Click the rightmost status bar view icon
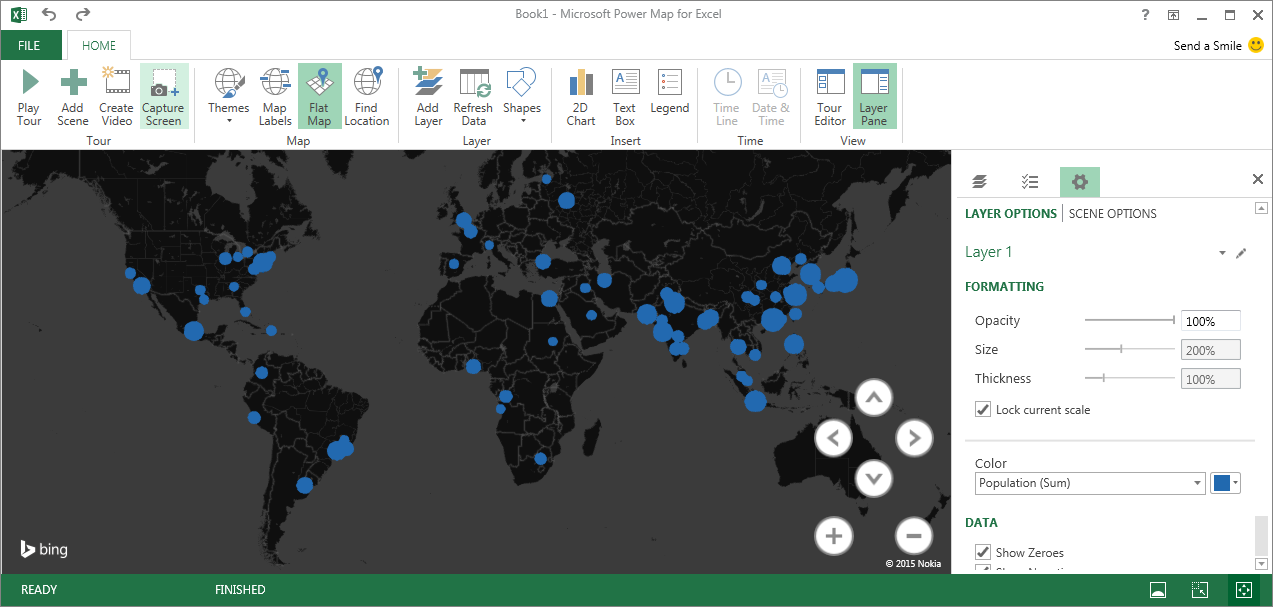 pos(1243,590)
